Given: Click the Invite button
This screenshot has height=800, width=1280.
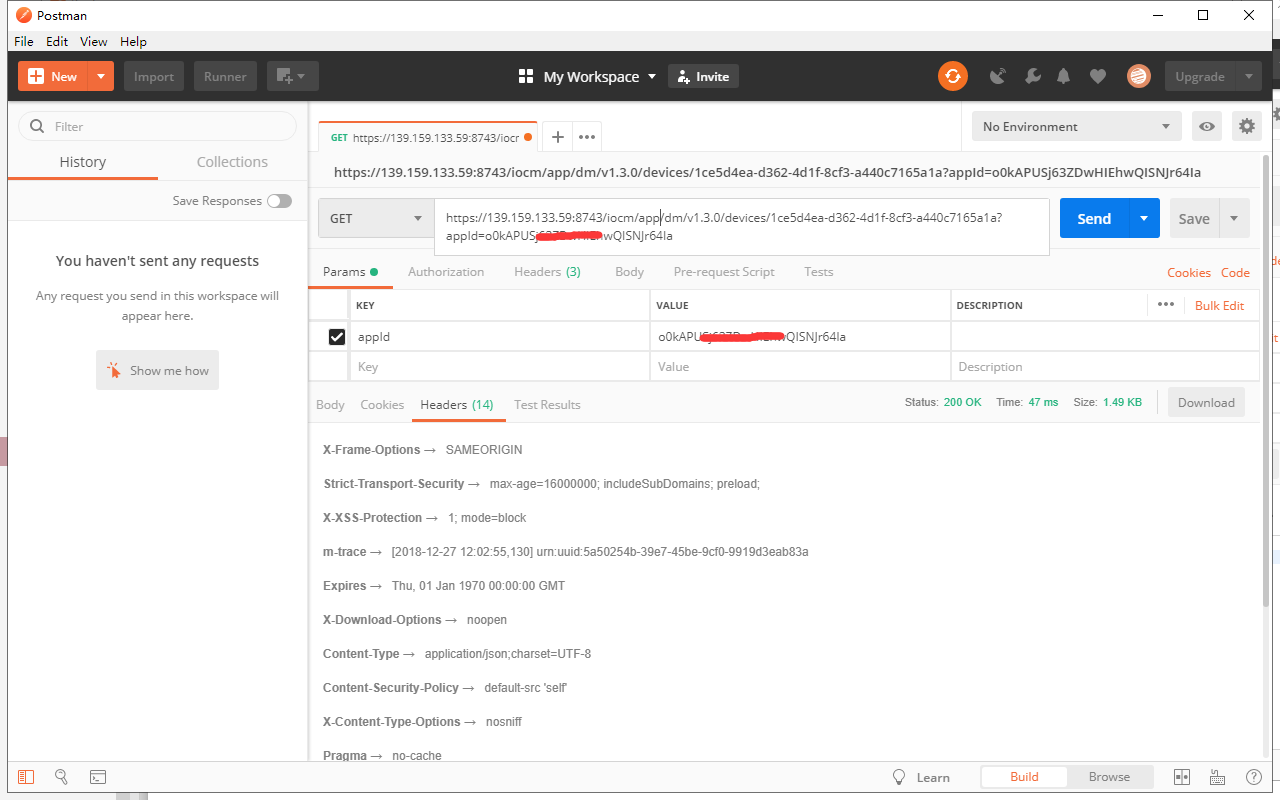Looking at the screenshot, I should tap(703, 76).
